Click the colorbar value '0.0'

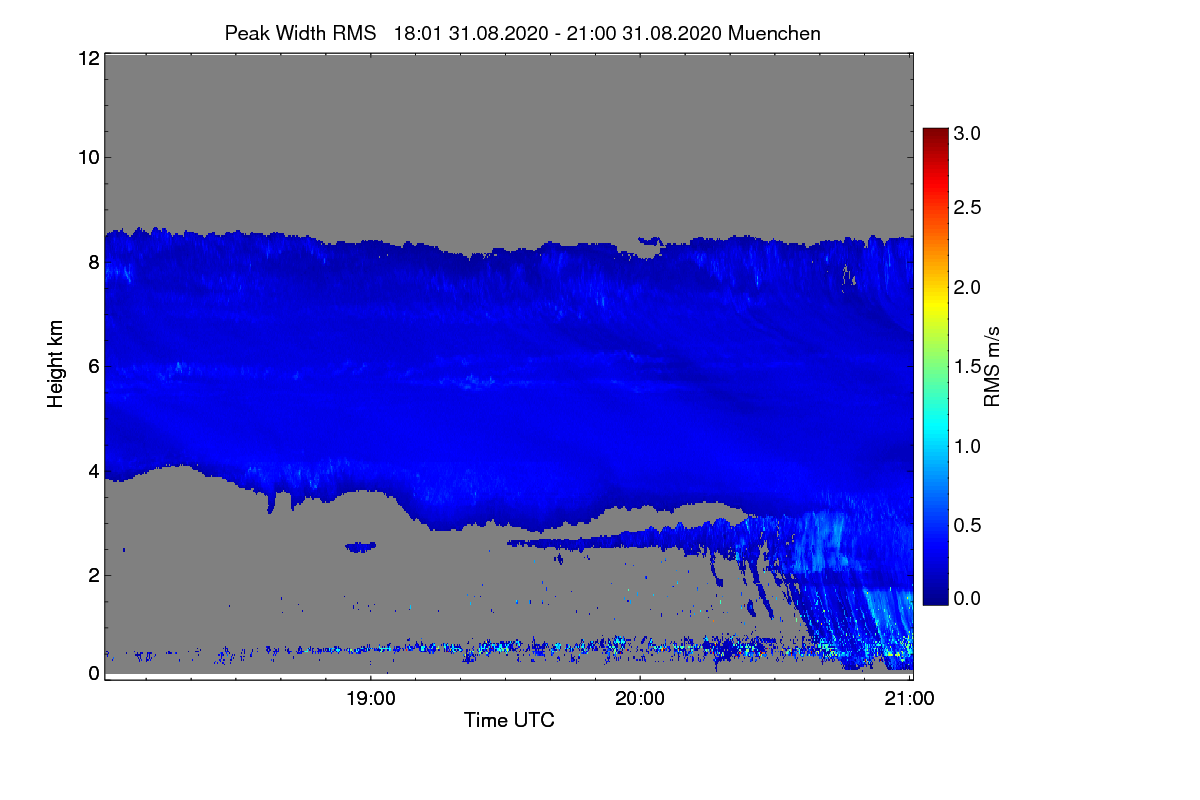967,598
